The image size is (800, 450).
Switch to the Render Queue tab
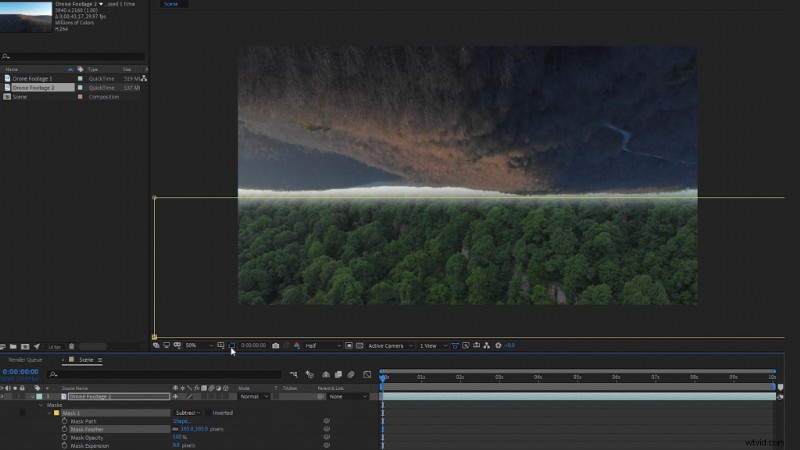[x=25, y=360]
